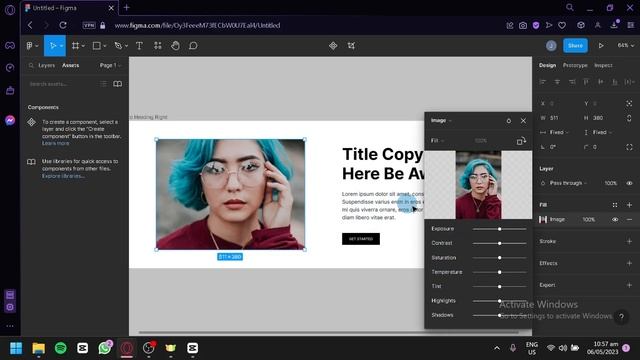Open the 64% zoom dropdown
Screen dimensions: 640x360
click(626, 46)
